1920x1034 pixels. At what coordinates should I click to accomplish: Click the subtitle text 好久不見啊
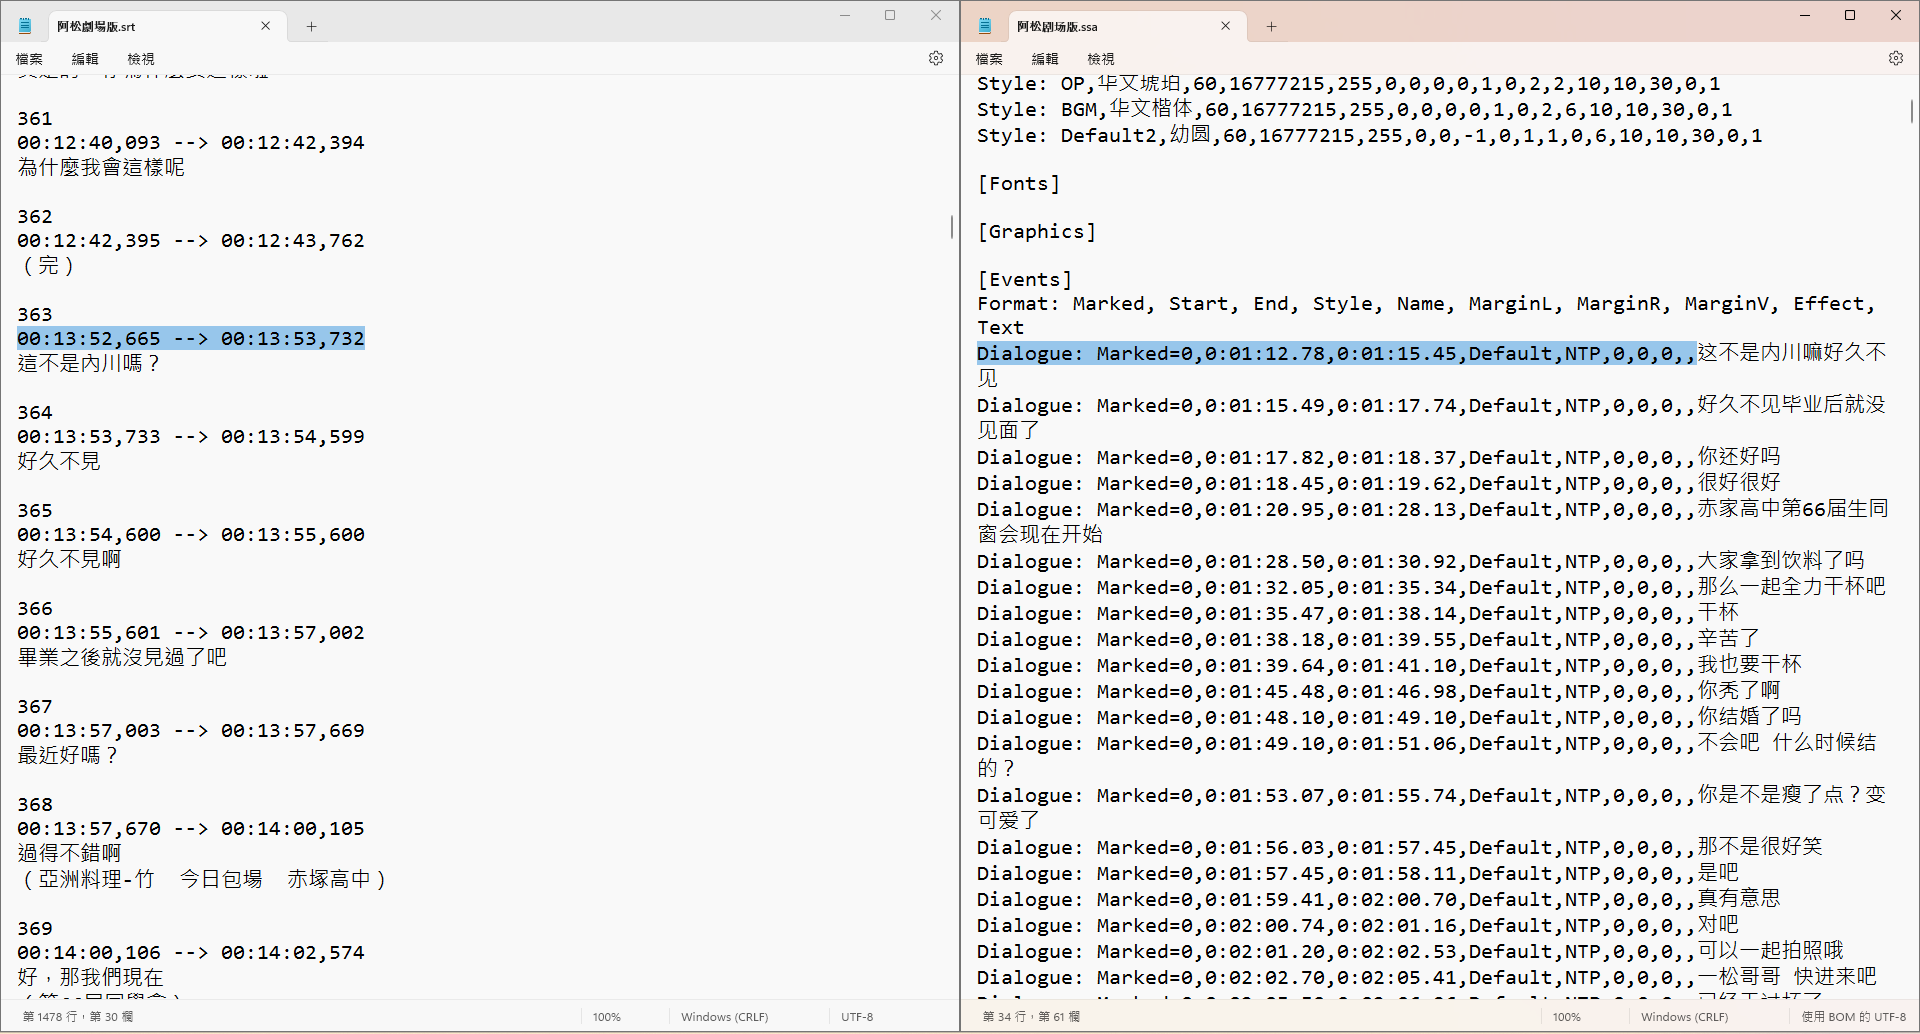tap(69, 559)
